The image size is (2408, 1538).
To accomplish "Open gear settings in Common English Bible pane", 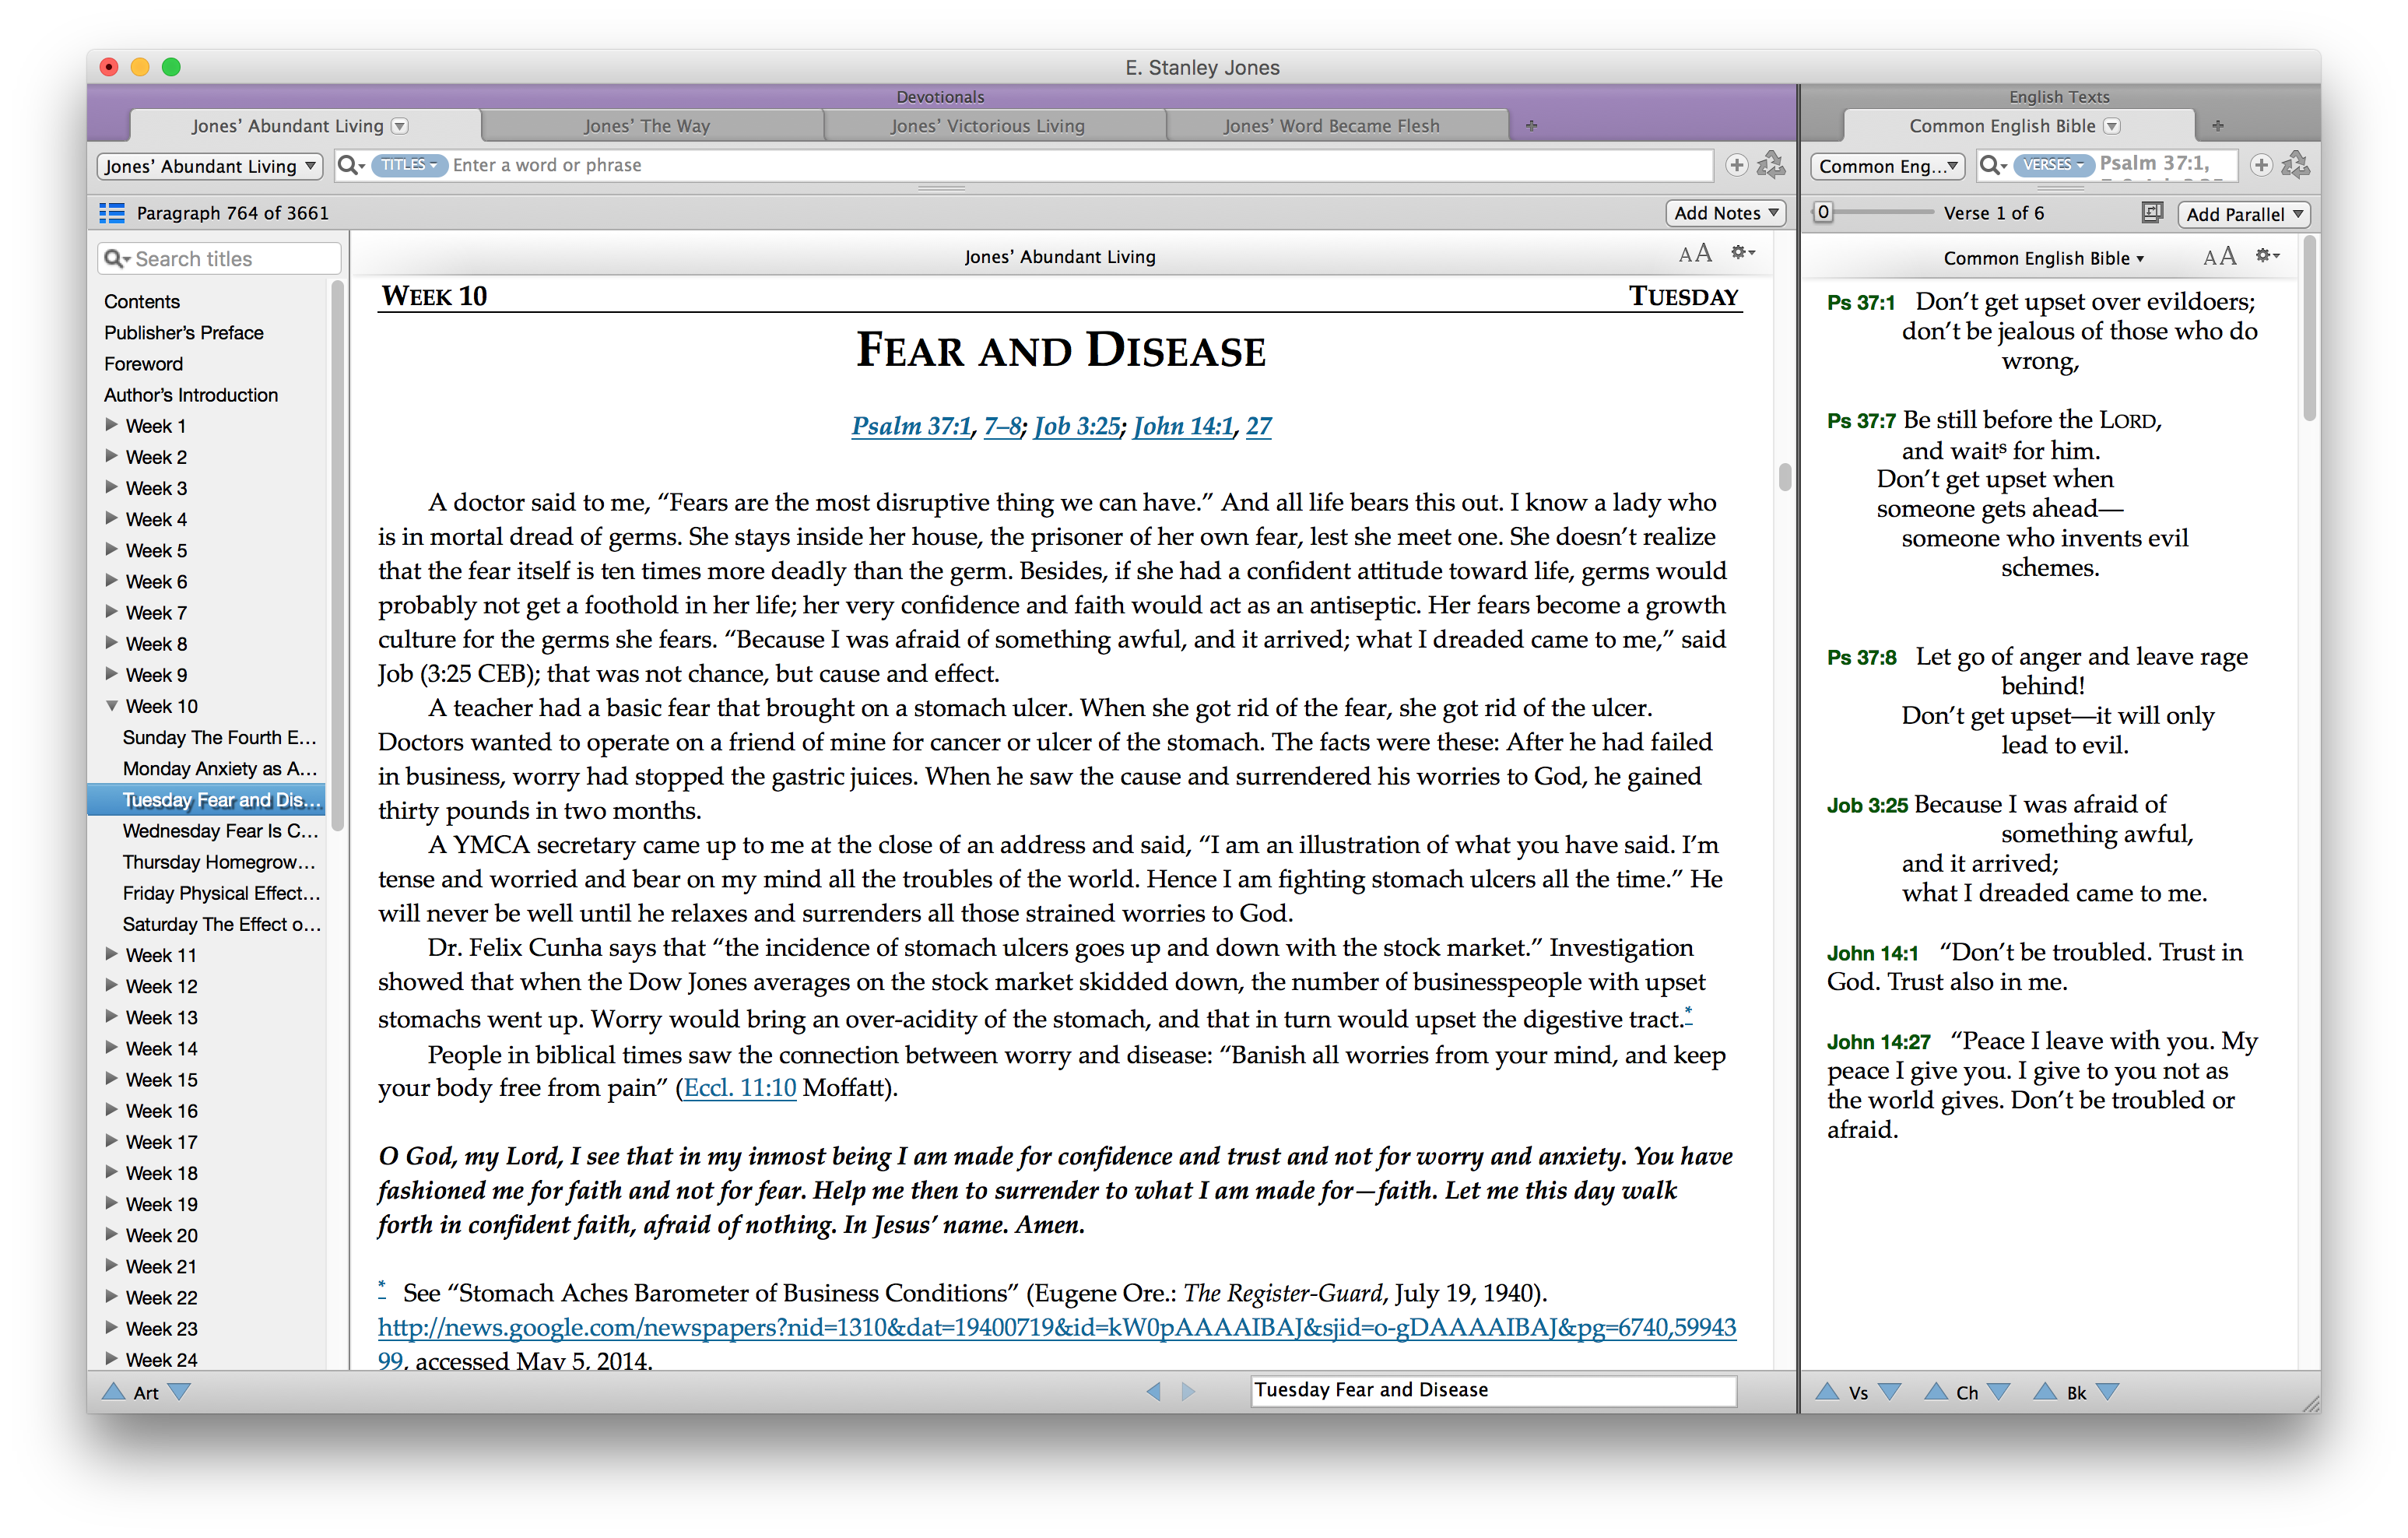I will (x=2267, y=256).
